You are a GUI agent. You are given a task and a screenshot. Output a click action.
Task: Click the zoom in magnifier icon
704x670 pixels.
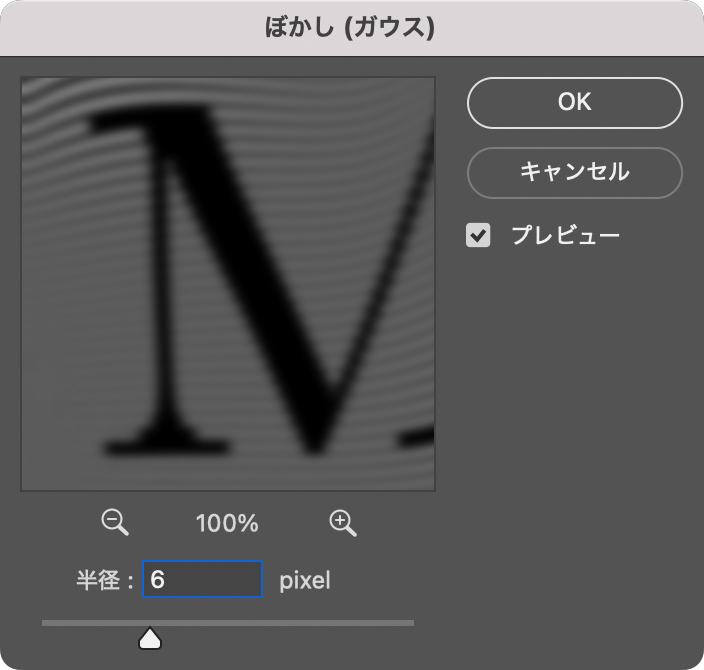(x=343, y=522)
